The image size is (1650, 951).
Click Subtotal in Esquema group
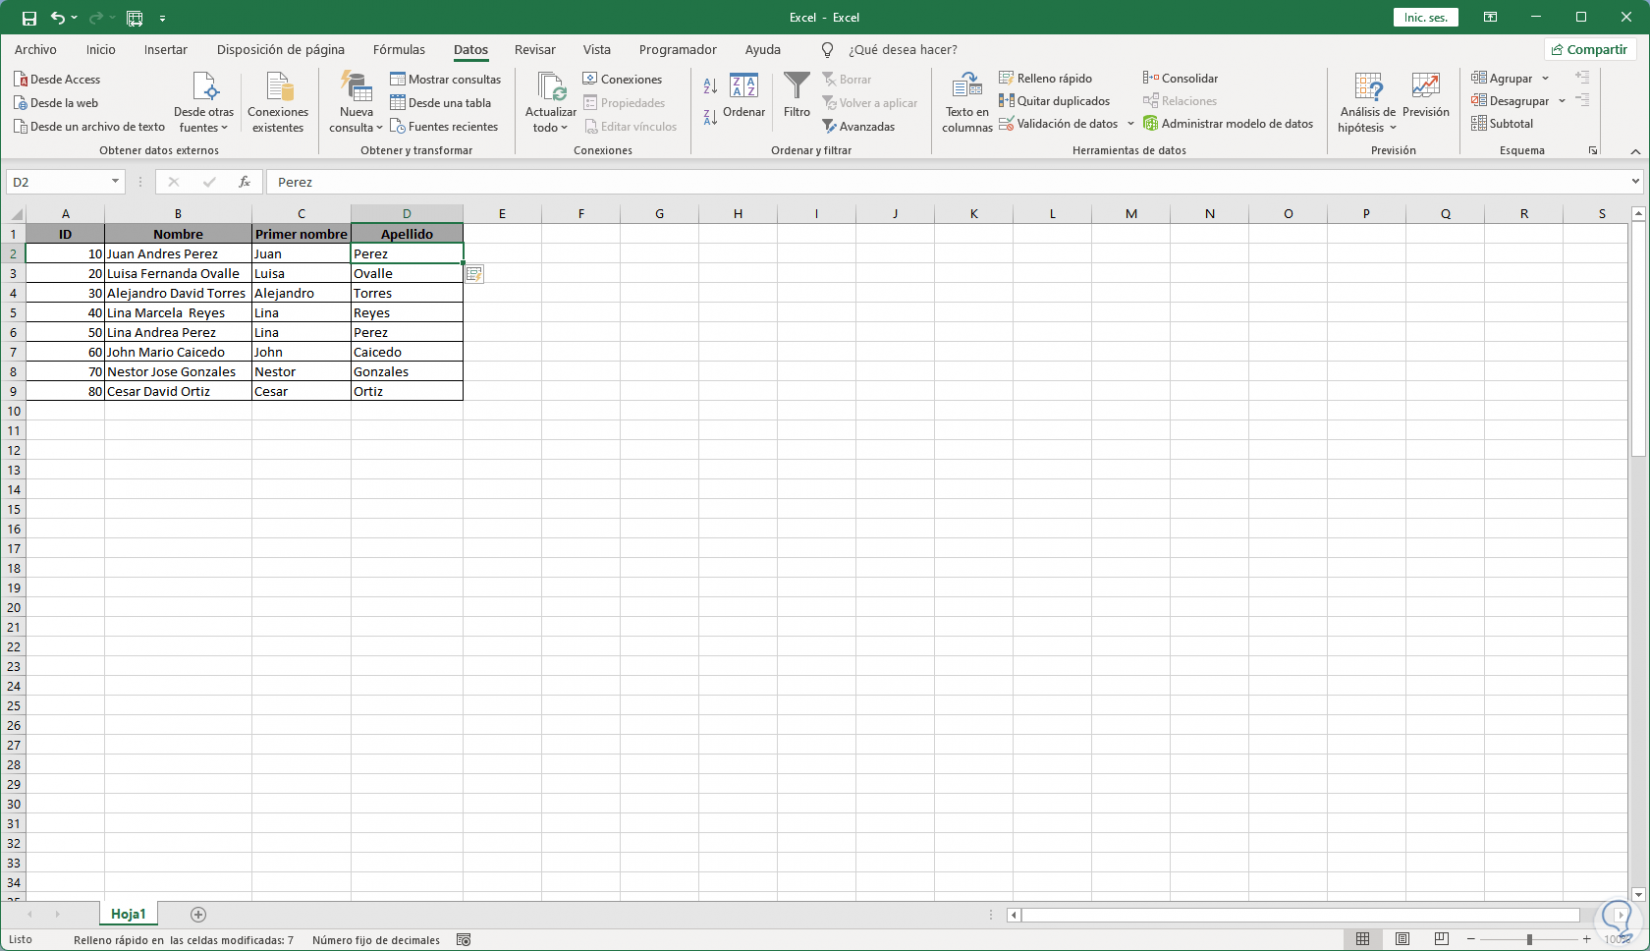1502,124
